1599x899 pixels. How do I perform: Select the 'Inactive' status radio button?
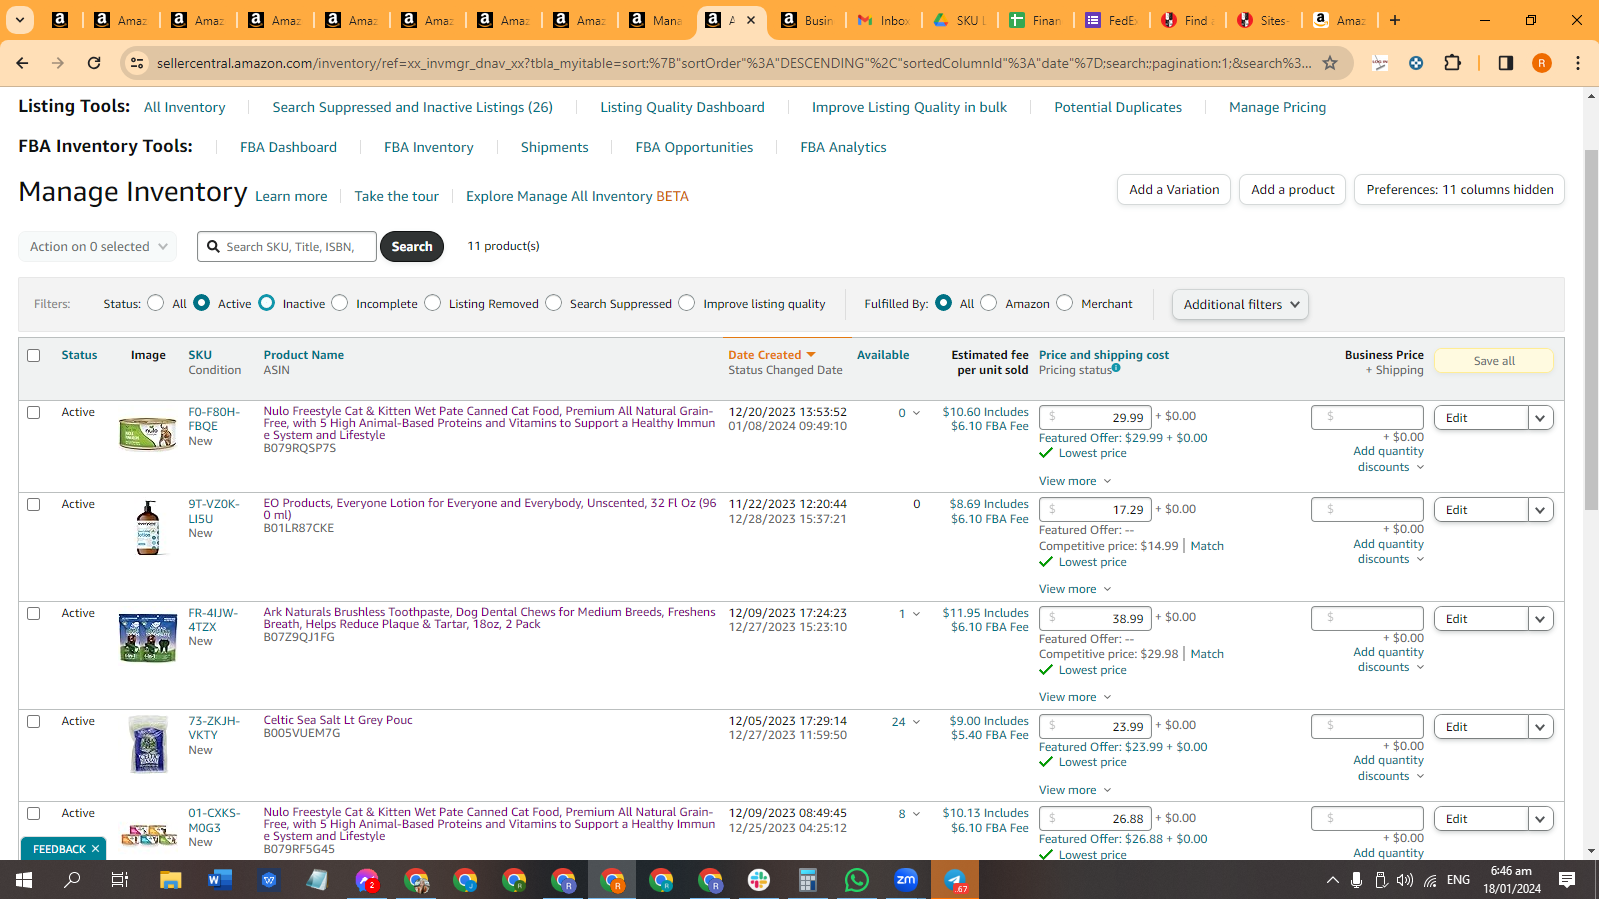click(266, 303)
